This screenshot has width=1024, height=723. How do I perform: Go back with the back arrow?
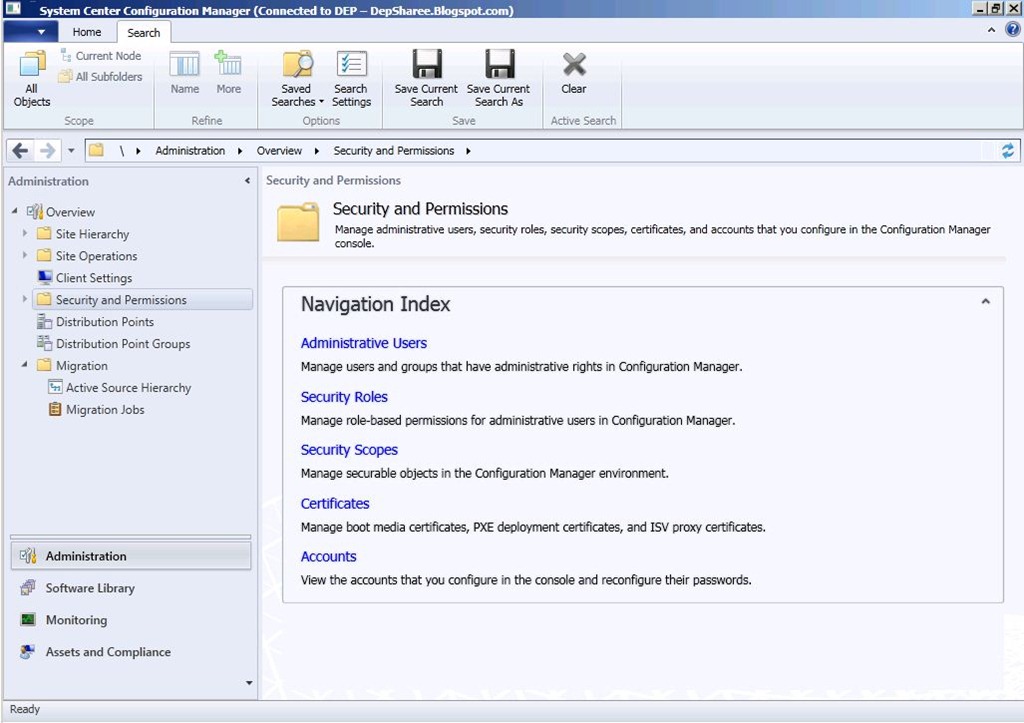20,151
